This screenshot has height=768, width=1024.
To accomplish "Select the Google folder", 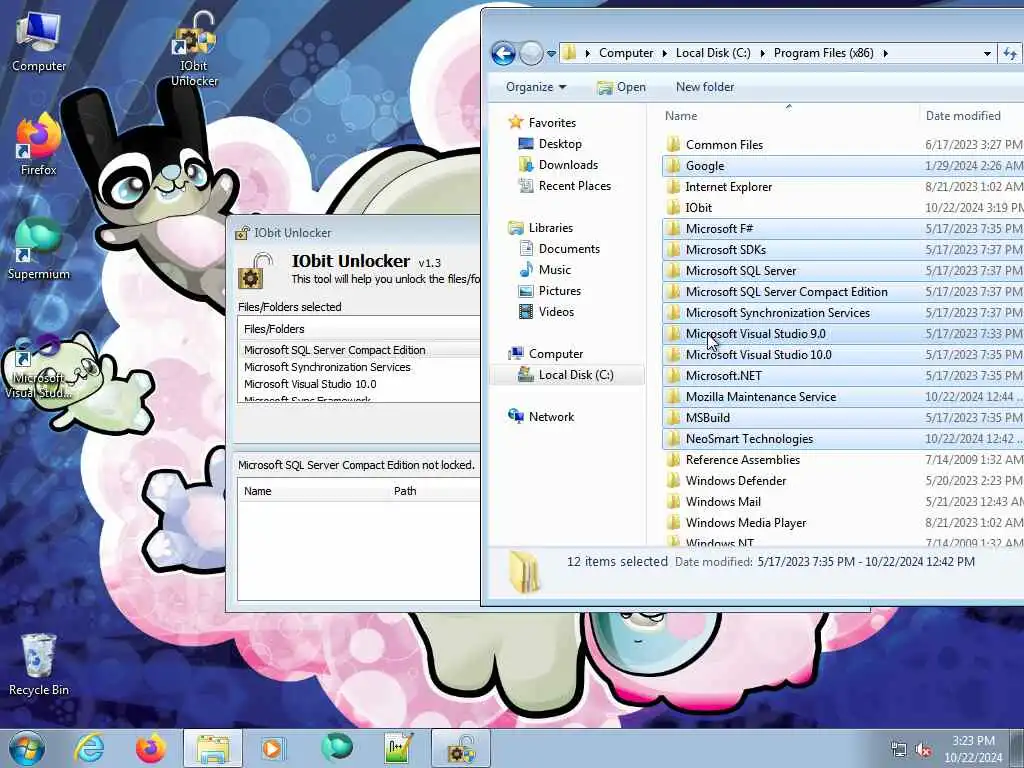I will (x=842, y=166).
